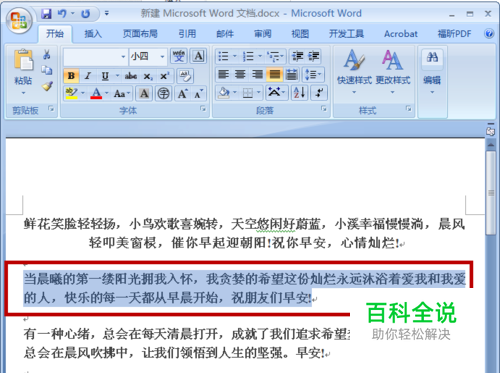The width and height of the screenshot is (500, 373).
Task: Toggle show paragraph marks
Action: coord(319,93)
